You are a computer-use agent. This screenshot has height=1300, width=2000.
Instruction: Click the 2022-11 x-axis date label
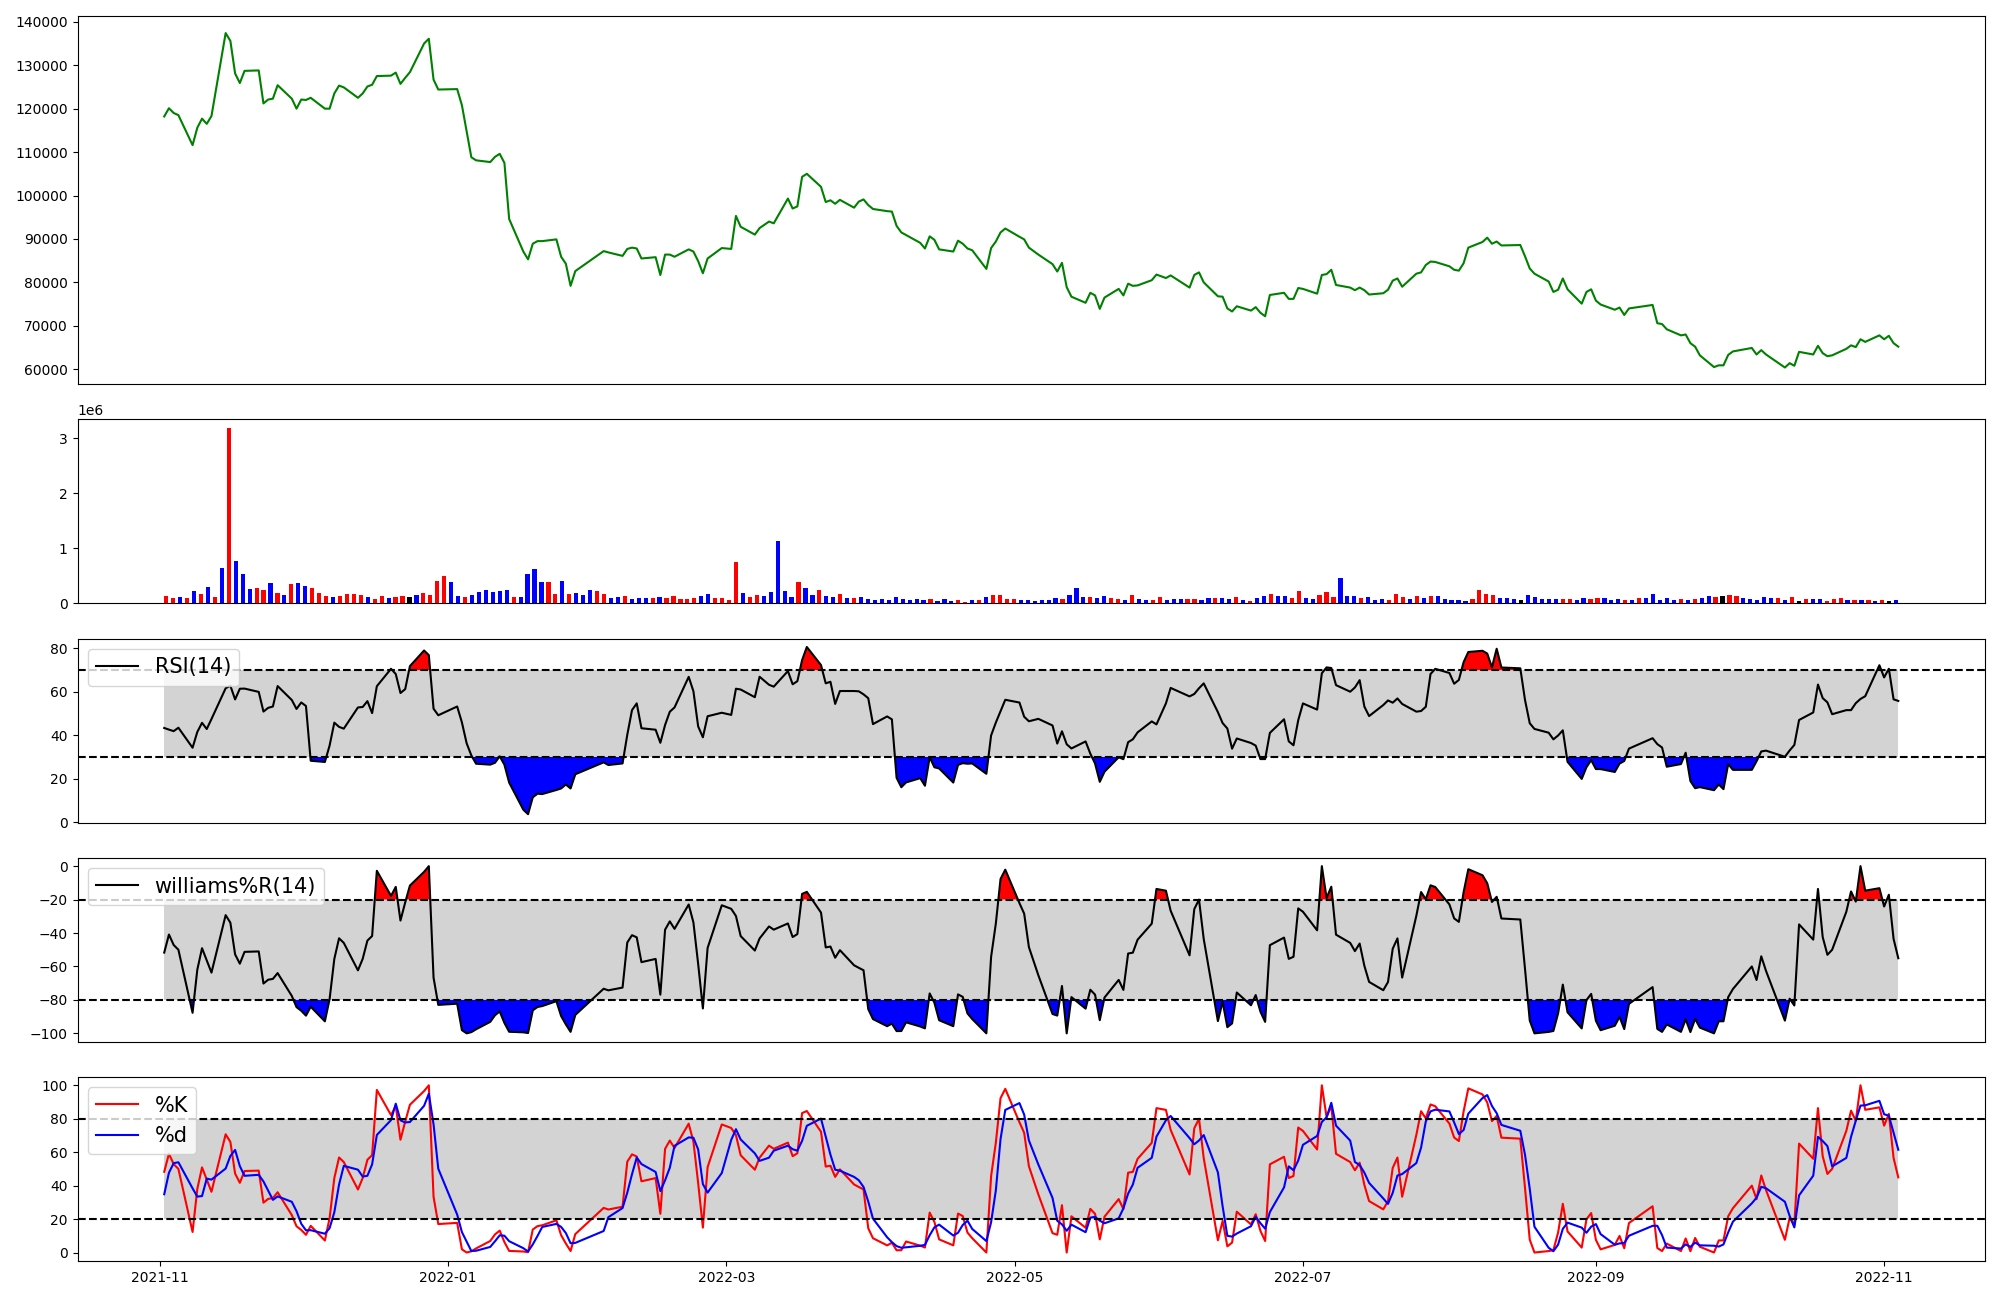coord(1884,1277)
